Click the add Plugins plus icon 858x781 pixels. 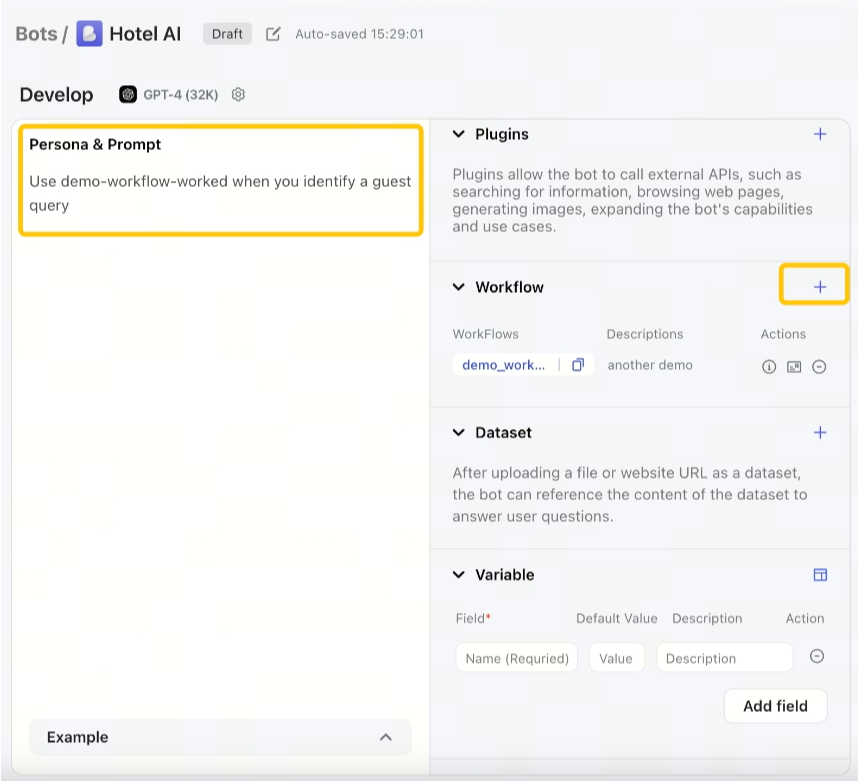coord(820,134)
